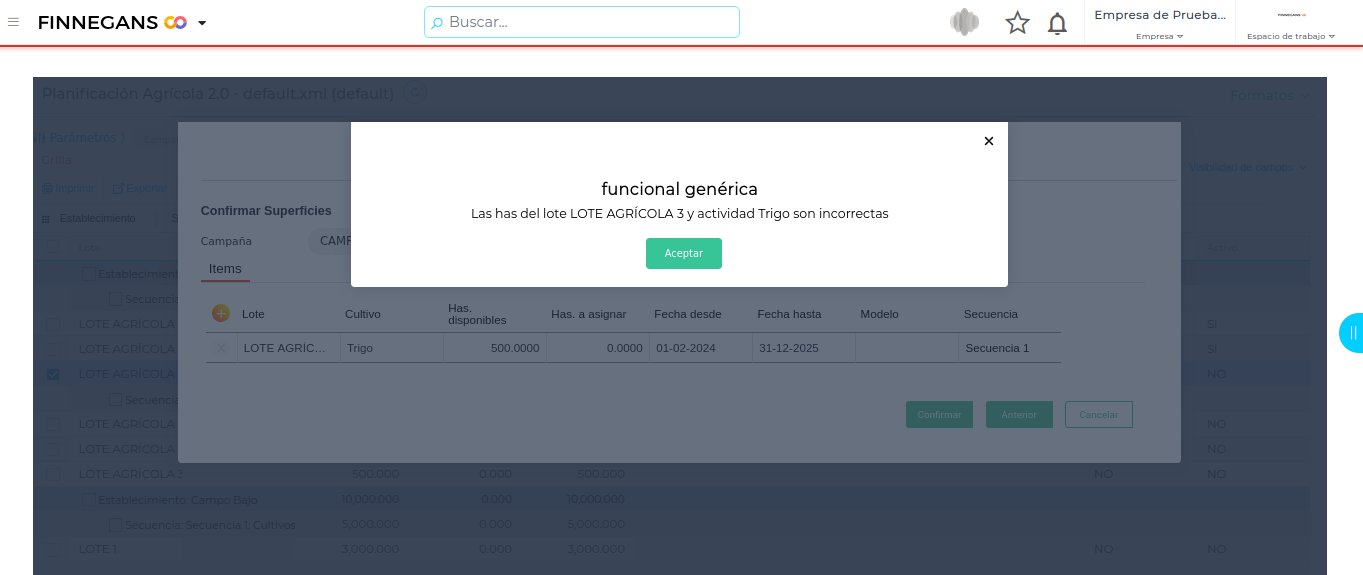Open the voice assistant waveform icon

pos(964,22)
